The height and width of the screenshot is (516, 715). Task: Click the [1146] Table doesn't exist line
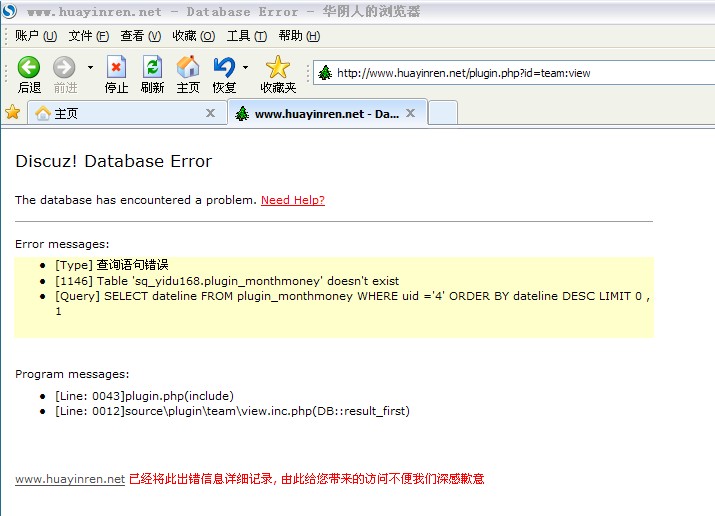227,281
